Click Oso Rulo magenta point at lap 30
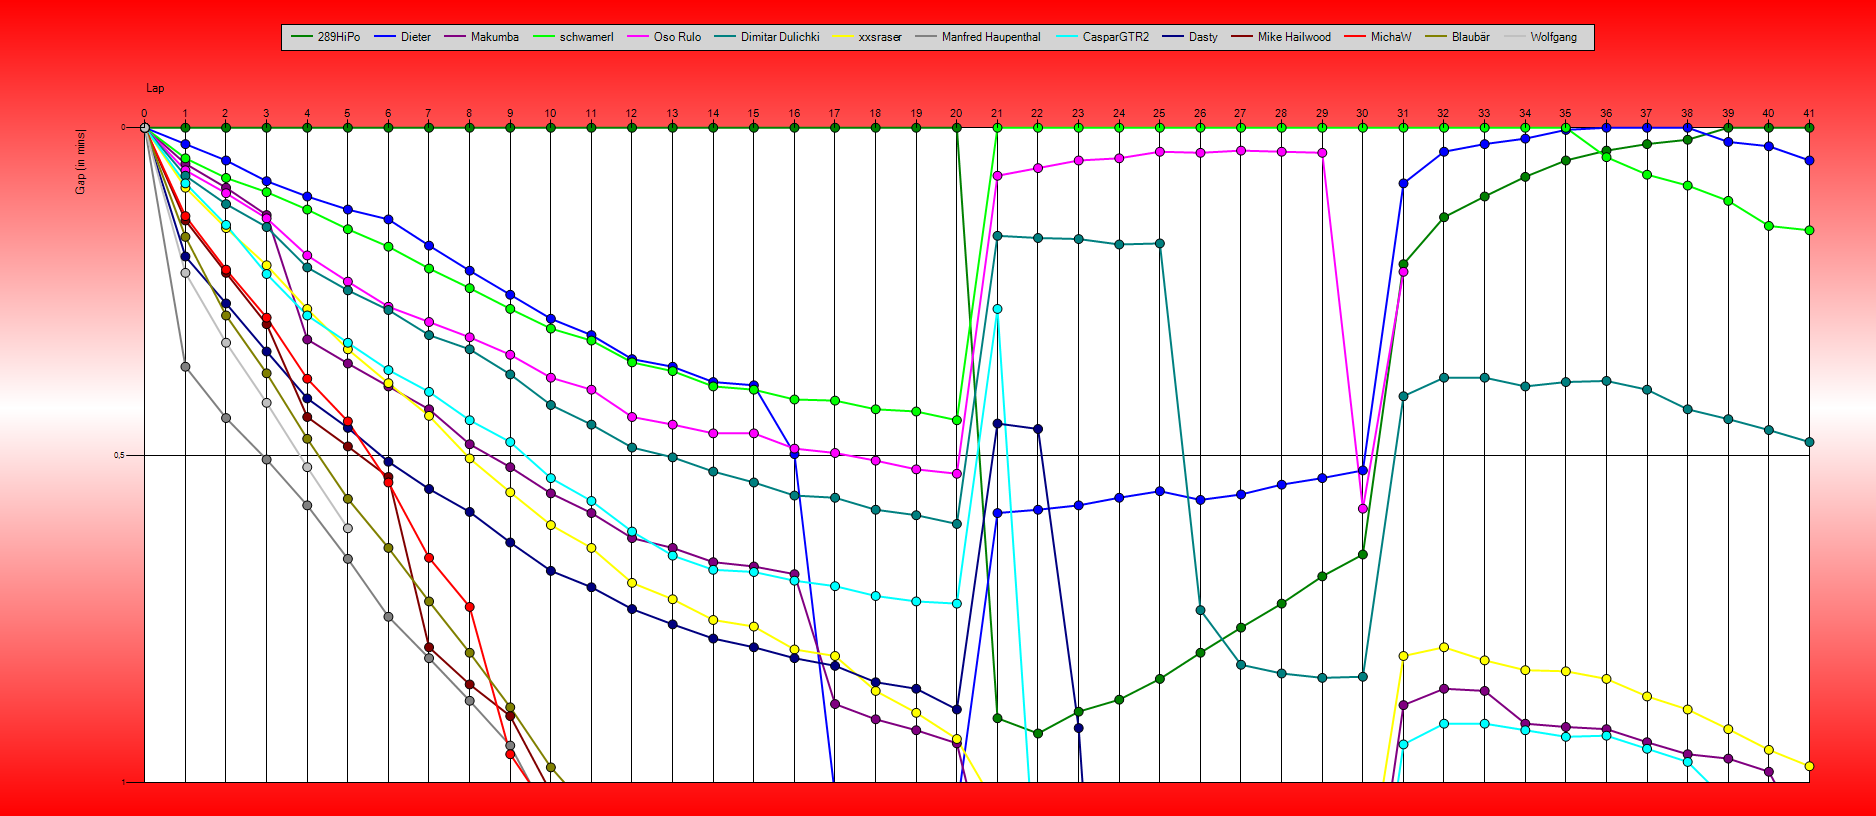The height and width of the screenshot is (816, 1876). [1362, 509]
